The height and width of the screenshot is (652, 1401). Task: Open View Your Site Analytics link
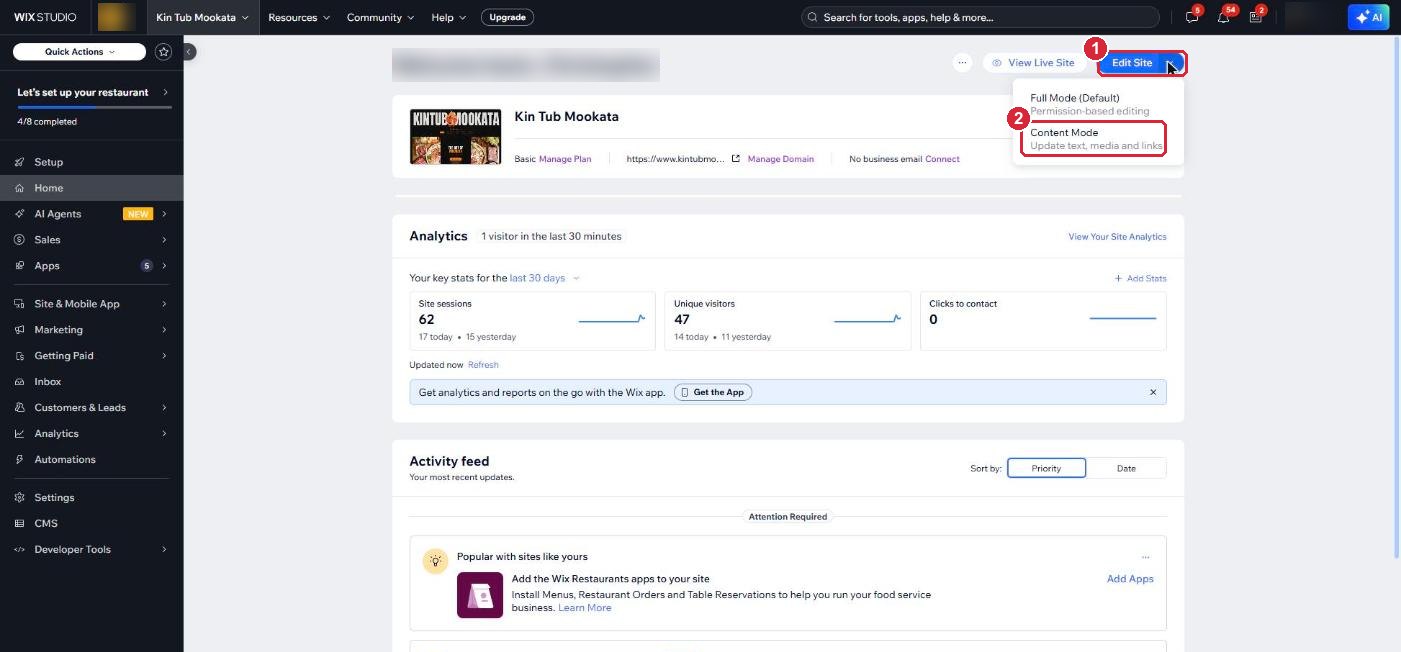1117,237
